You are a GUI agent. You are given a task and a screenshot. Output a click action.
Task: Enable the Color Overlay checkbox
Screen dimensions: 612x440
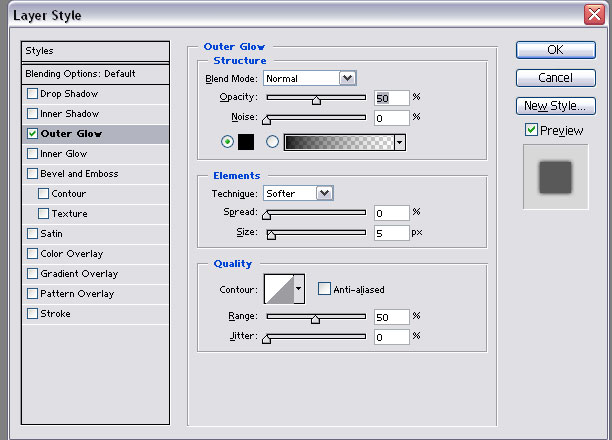pos(32,253)
